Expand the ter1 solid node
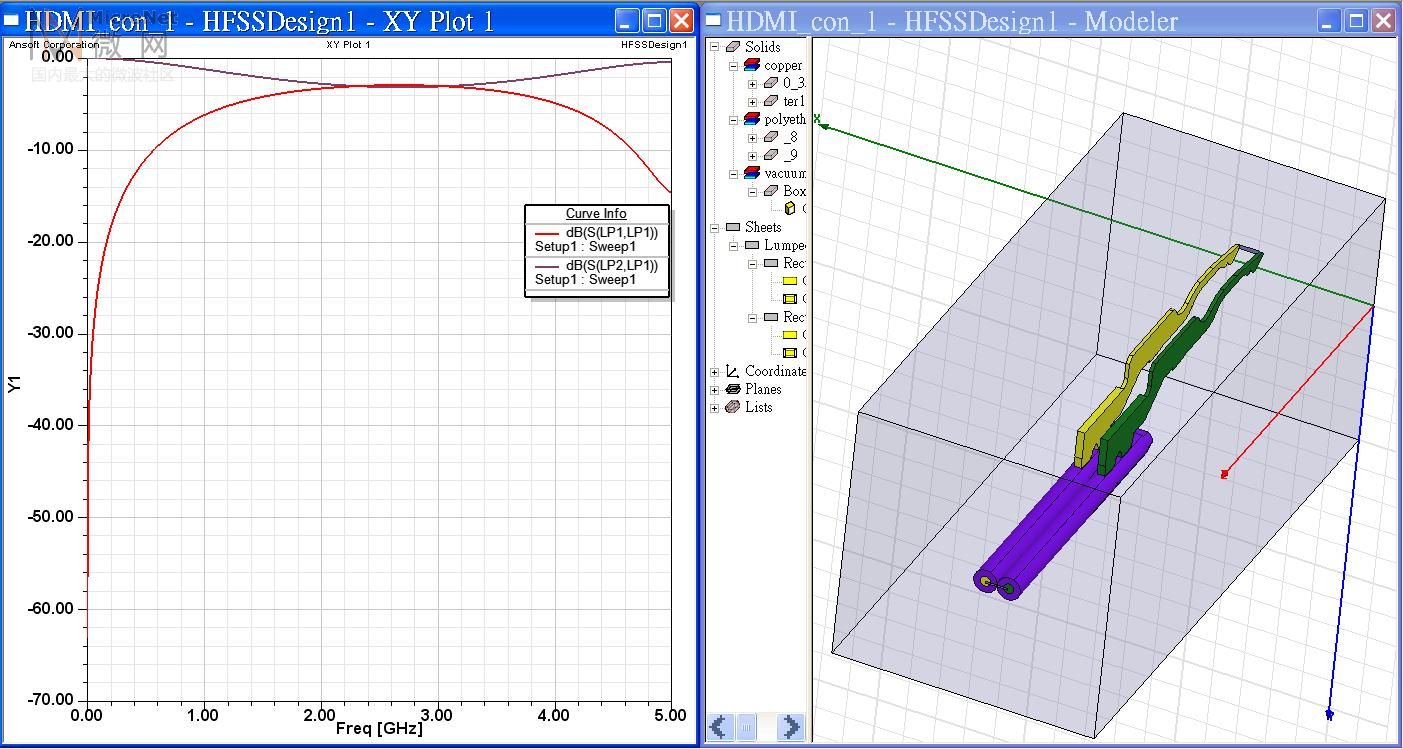 point(752,102)
